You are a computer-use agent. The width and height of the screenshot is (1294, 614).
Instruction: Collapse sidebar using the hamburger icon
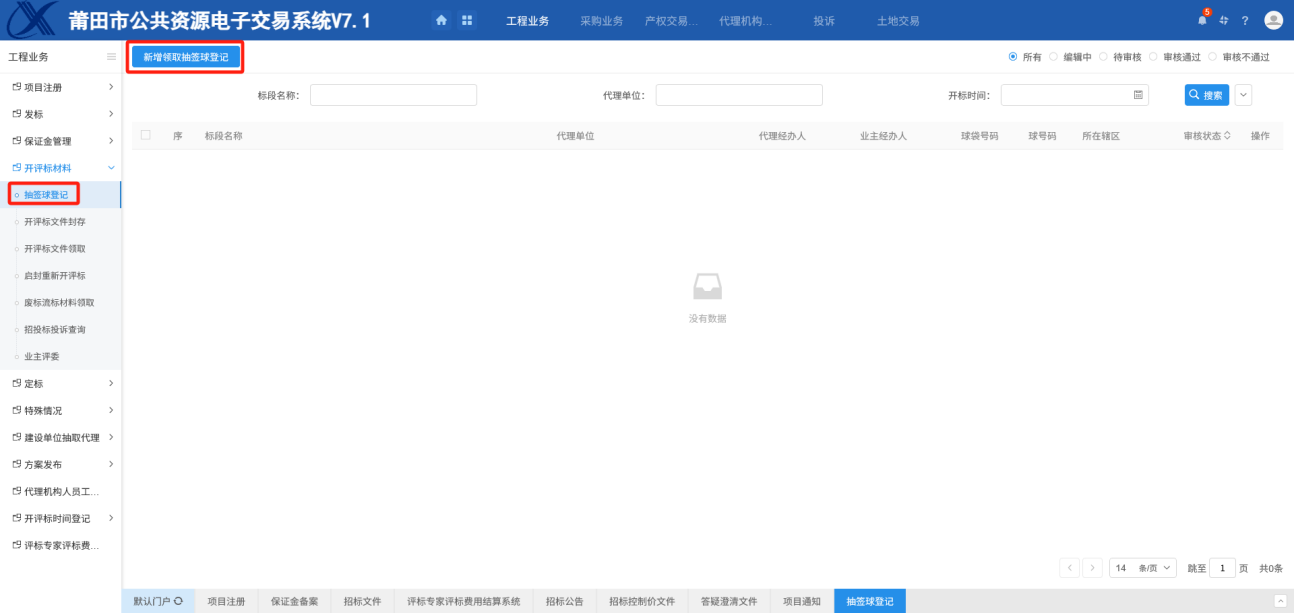(111, 57)
